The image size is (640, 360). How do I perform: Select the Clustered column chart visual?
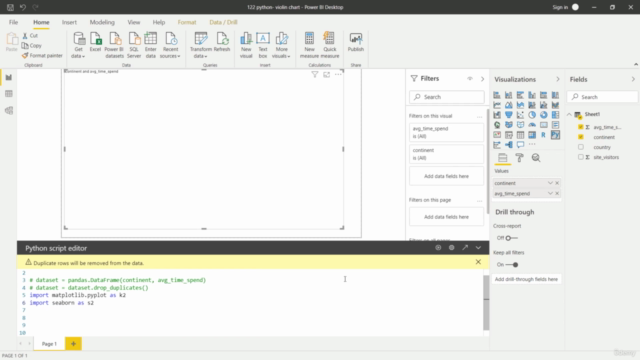pyautogui.click(x=532, y=95)
